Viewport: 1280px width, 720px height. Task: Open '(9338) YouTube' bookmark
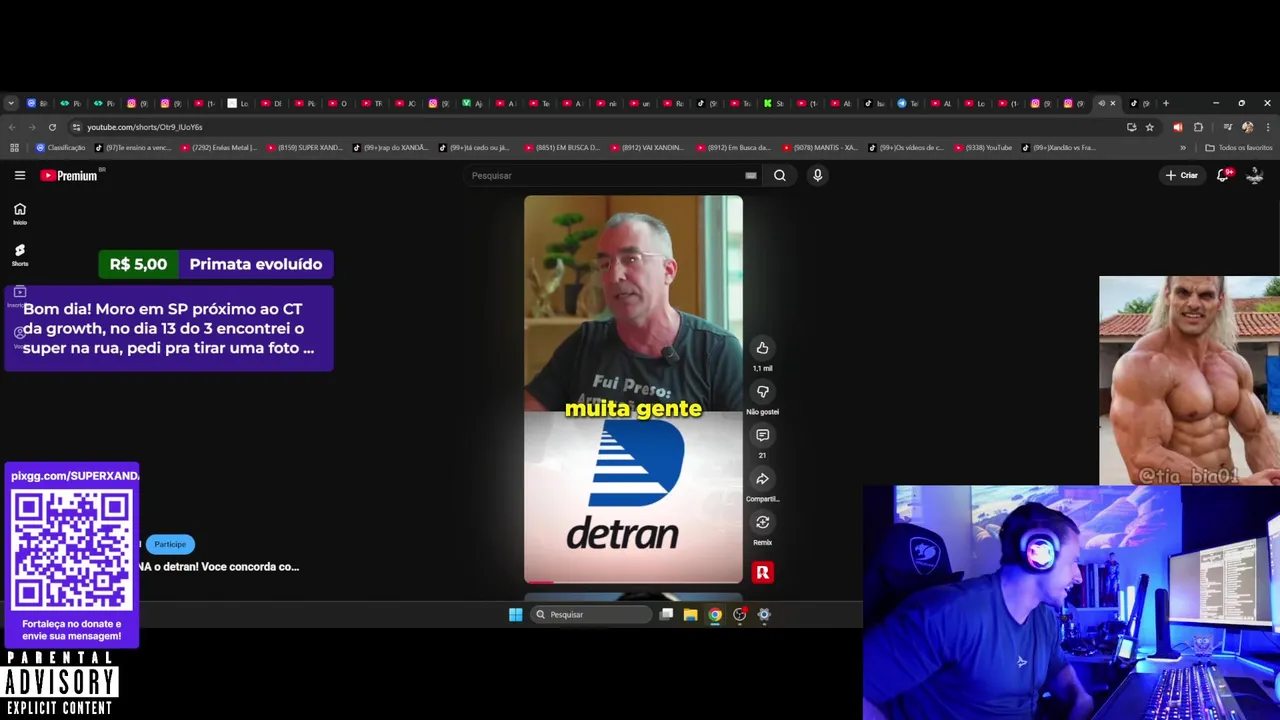(x=984, y=148)
